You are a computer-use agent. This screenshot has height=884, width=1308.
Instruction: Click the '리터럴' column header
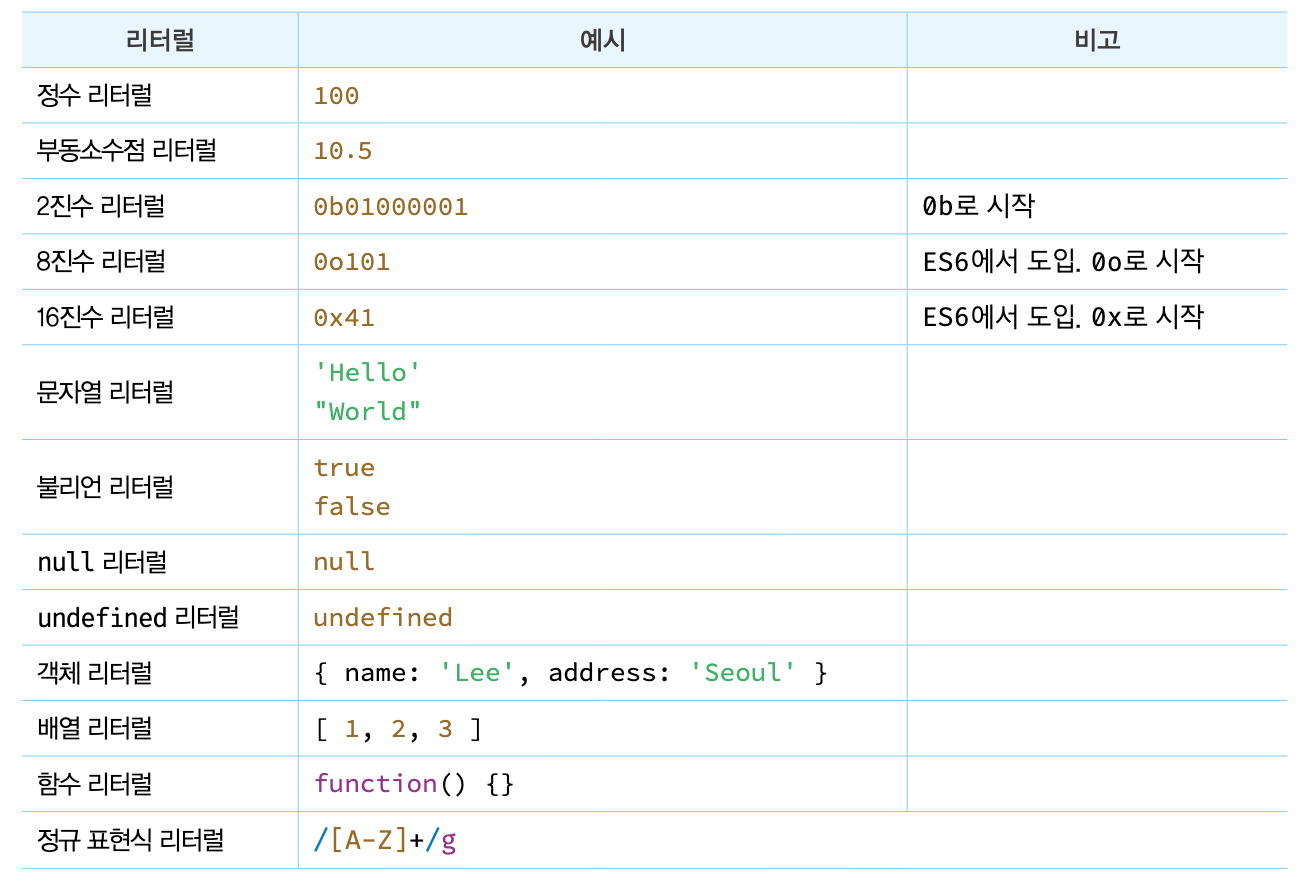click(x=160, y=40)
